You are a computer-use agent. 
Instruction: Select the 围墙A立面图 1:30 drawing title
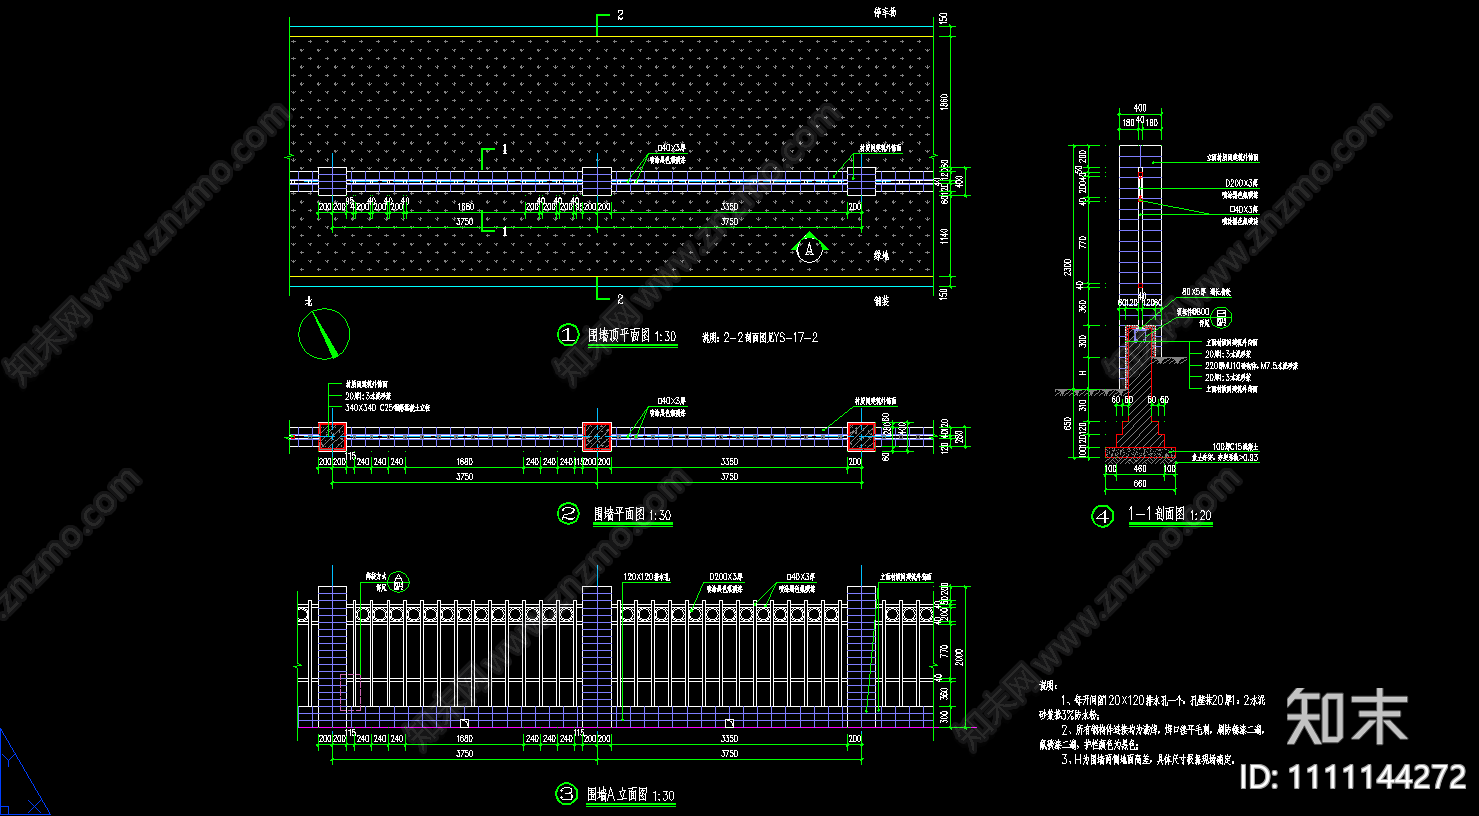click(630, 795)
